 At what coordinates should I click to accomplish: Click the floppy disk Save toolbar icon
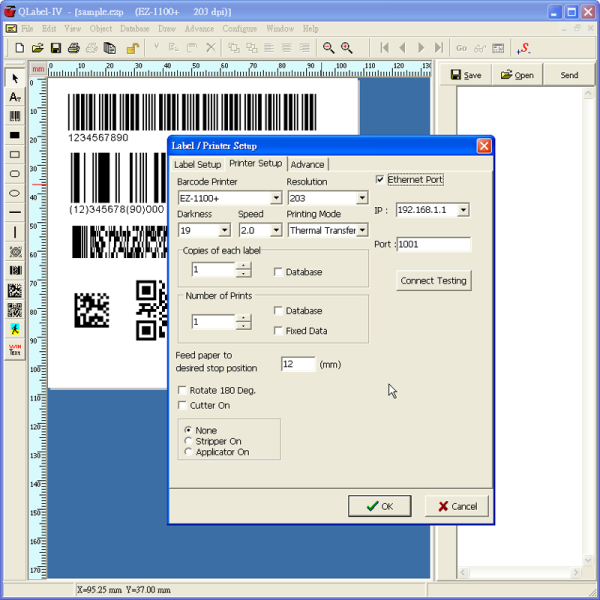tap(56, 48)
